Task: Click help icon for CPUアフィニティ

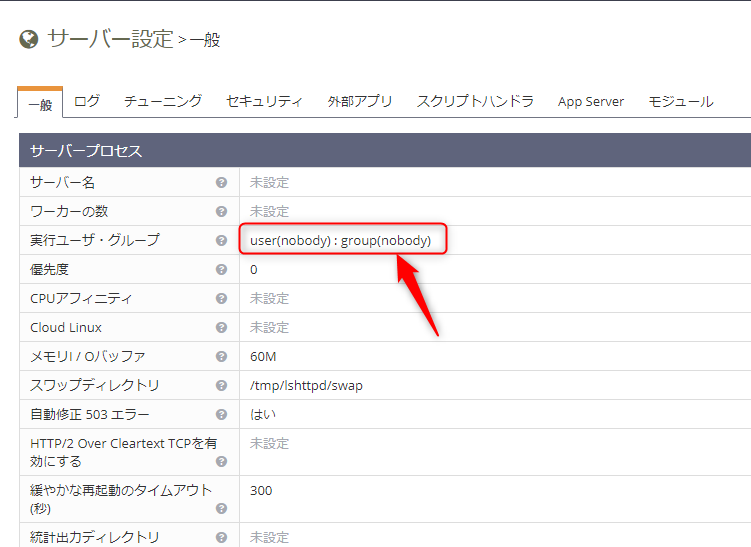Action: click(x=221, y=298)
